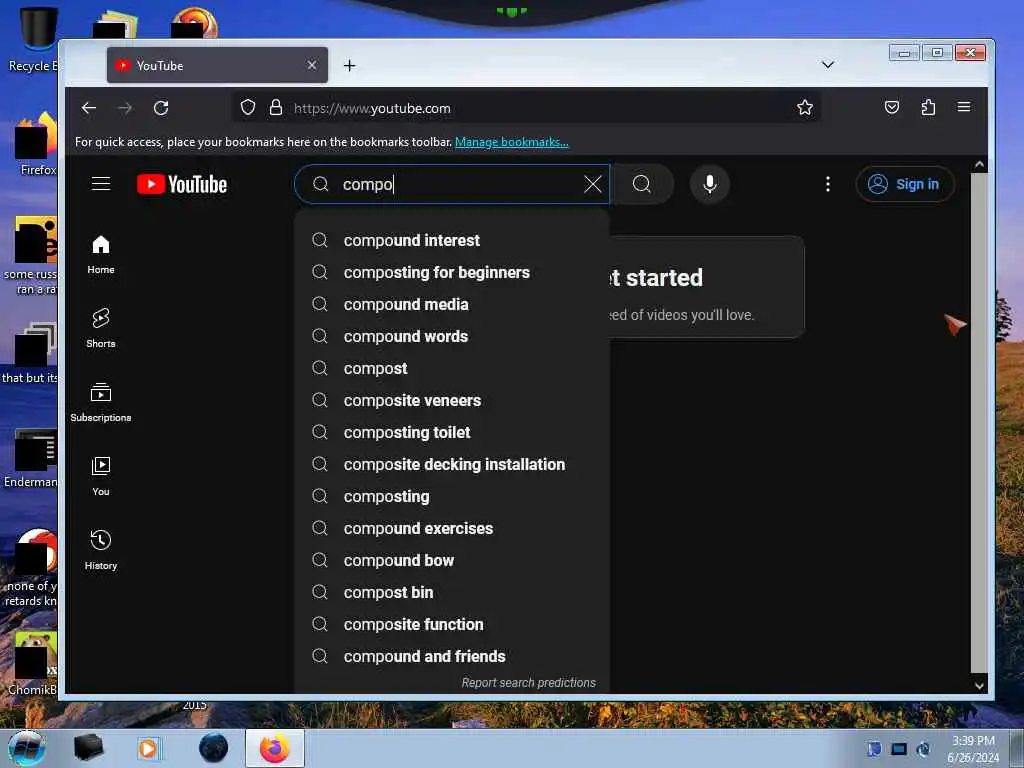Image resolution: width=1024 pixels, height=768 pixels.
Task: Go back with Firefox back arrow
Action: tap(89, 108)
